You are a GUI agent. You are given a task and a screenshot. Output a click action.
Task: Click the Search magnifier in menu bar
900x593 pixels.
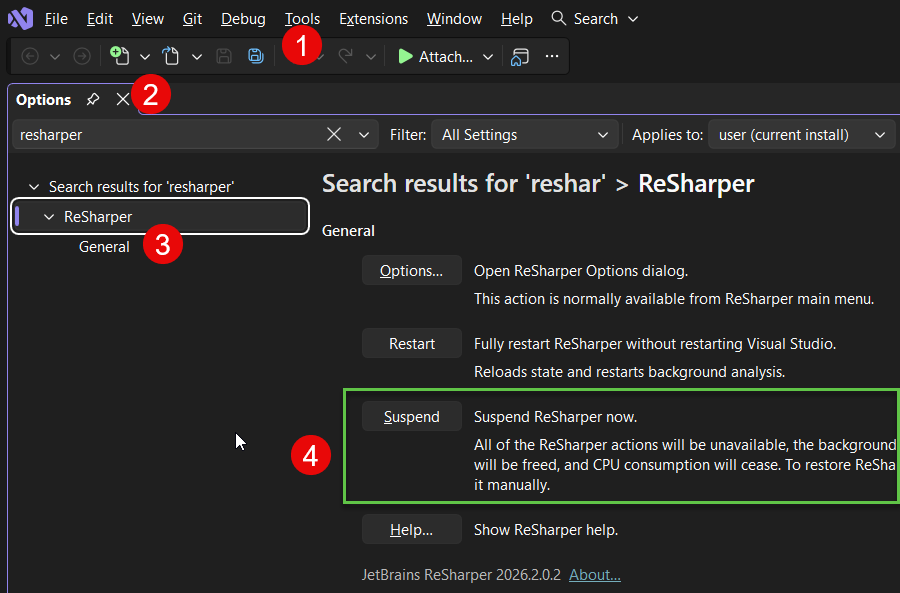(558, 18)
